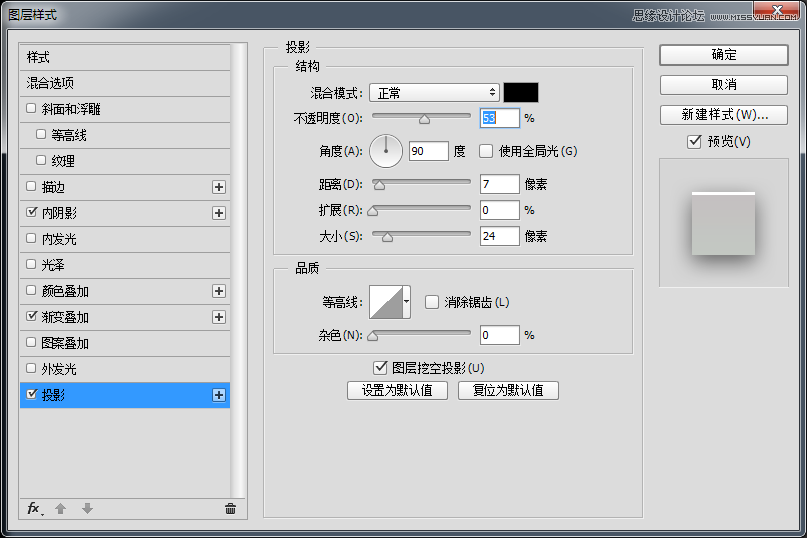Enable the 图案叠加 checkbox
This screenshot has height=538, width=807.
[x=31, y=342]
